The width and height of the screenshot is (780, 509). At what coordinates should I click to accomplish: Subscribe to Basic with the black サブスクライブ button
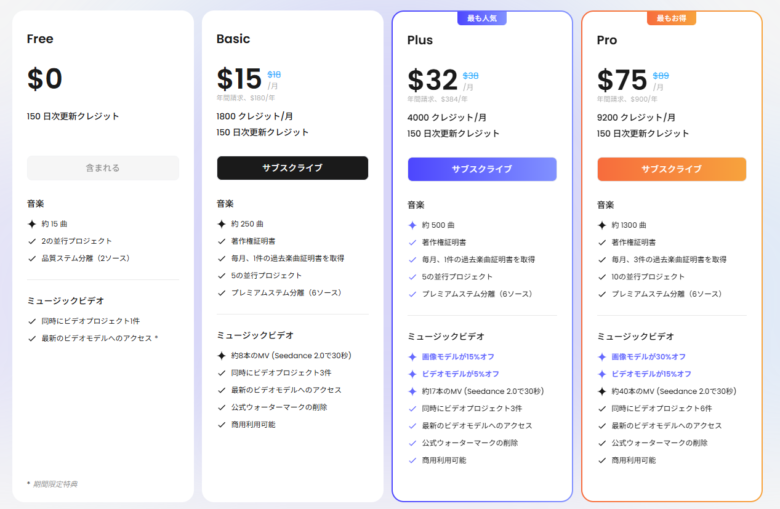[x=292, y=168]
